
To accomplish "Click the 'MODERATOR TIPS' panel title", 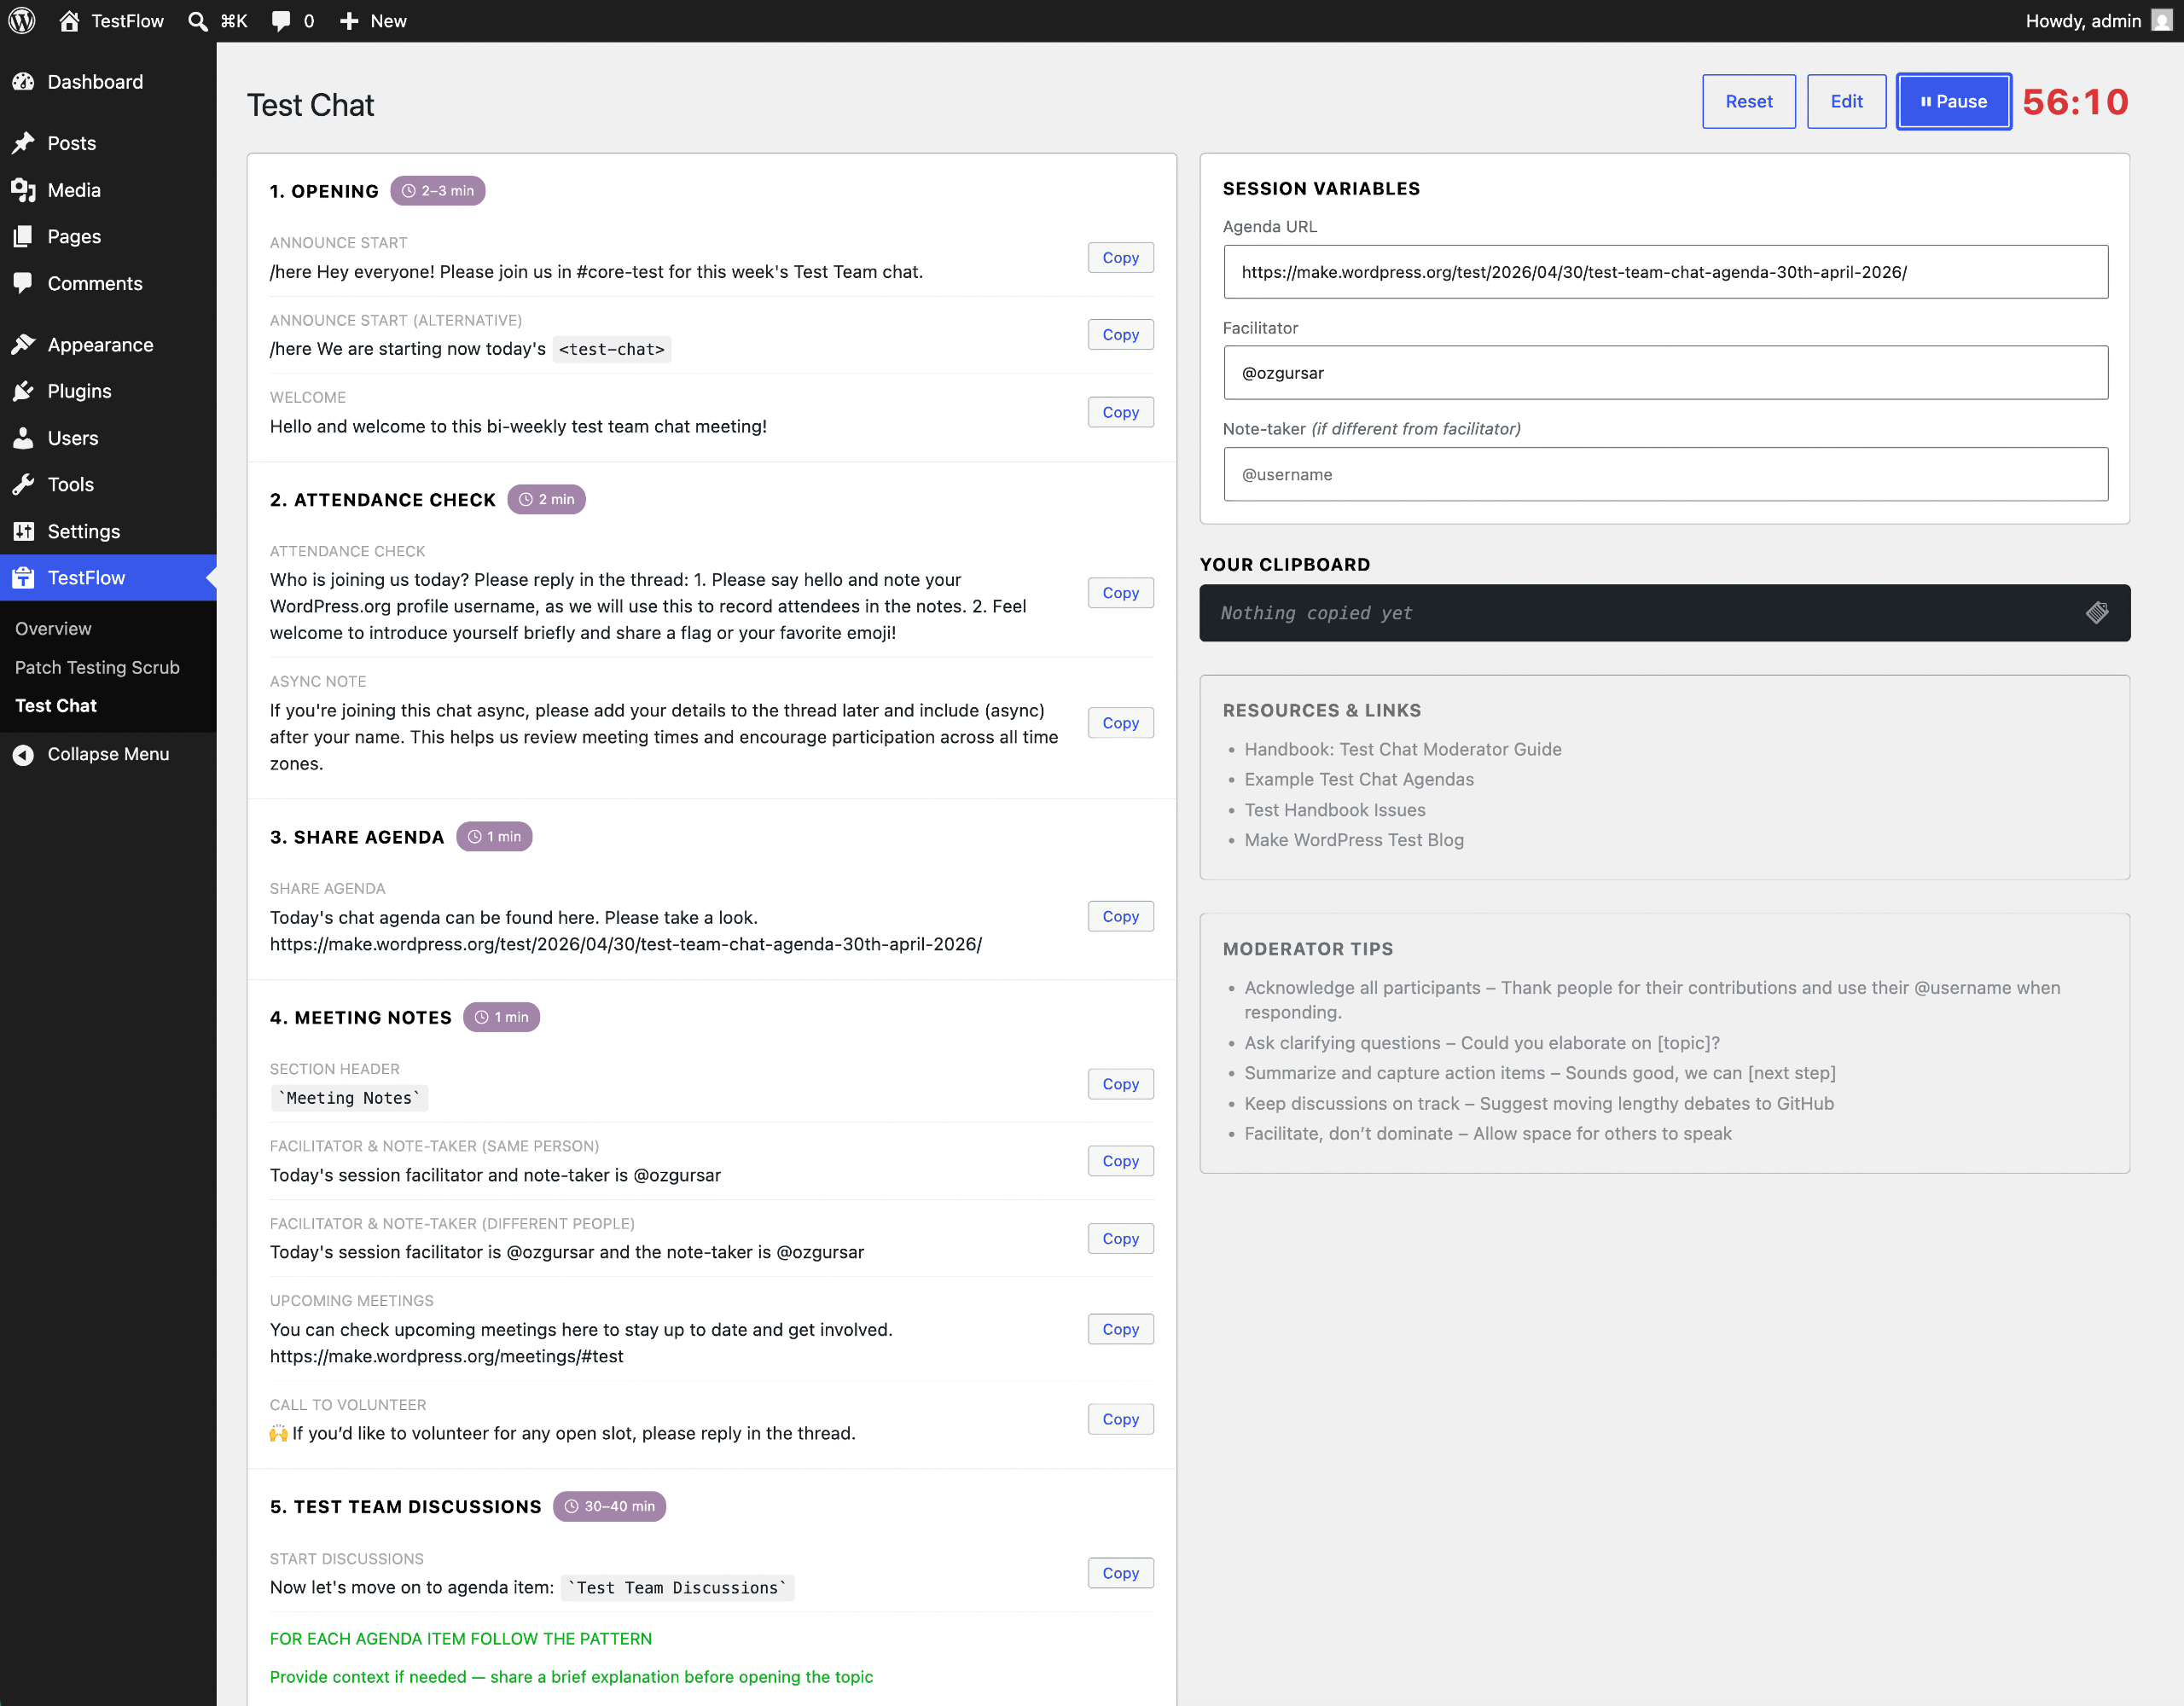I will (1307, 949).
